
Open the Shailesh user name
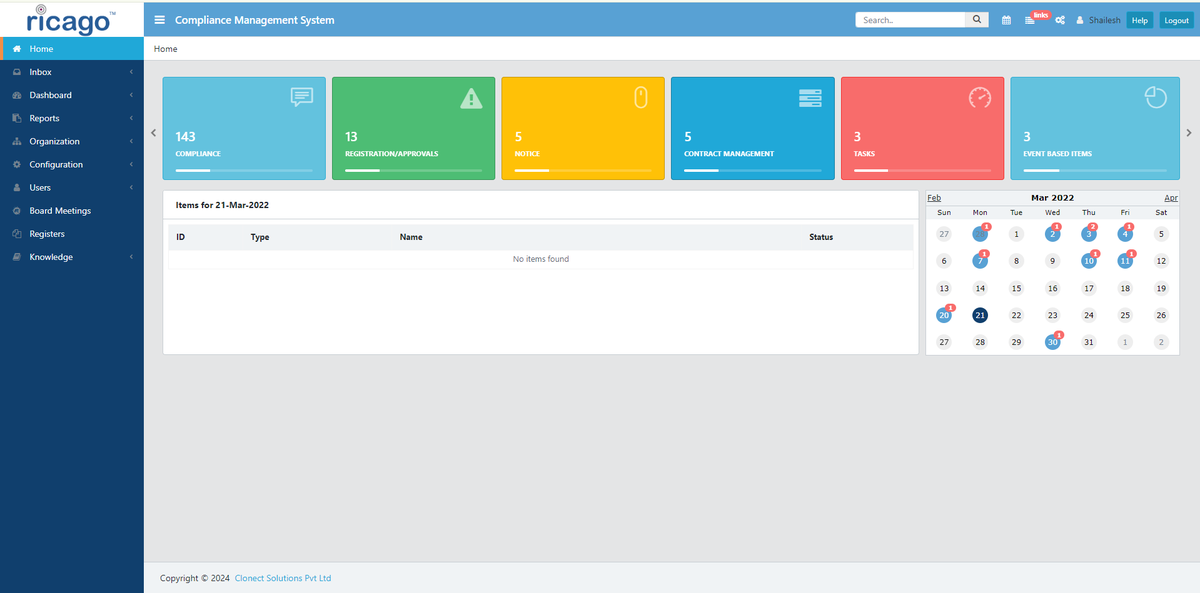[x=1105, y=20]
